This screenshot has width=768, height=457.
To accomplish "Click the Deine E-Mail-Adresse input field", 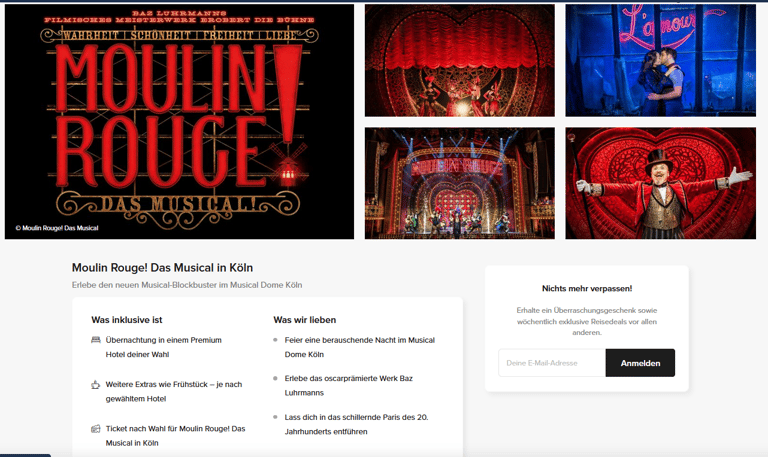I will pos(552,363).
